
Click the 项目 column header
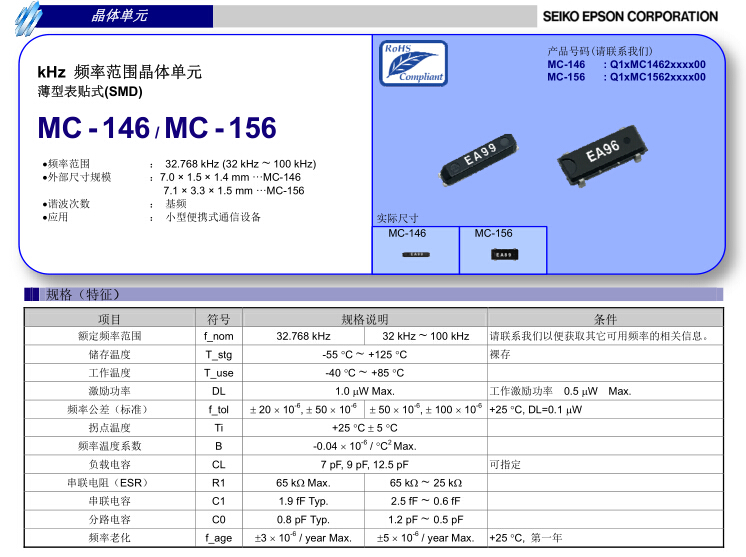pyautogui.click(x=109, y=319)
